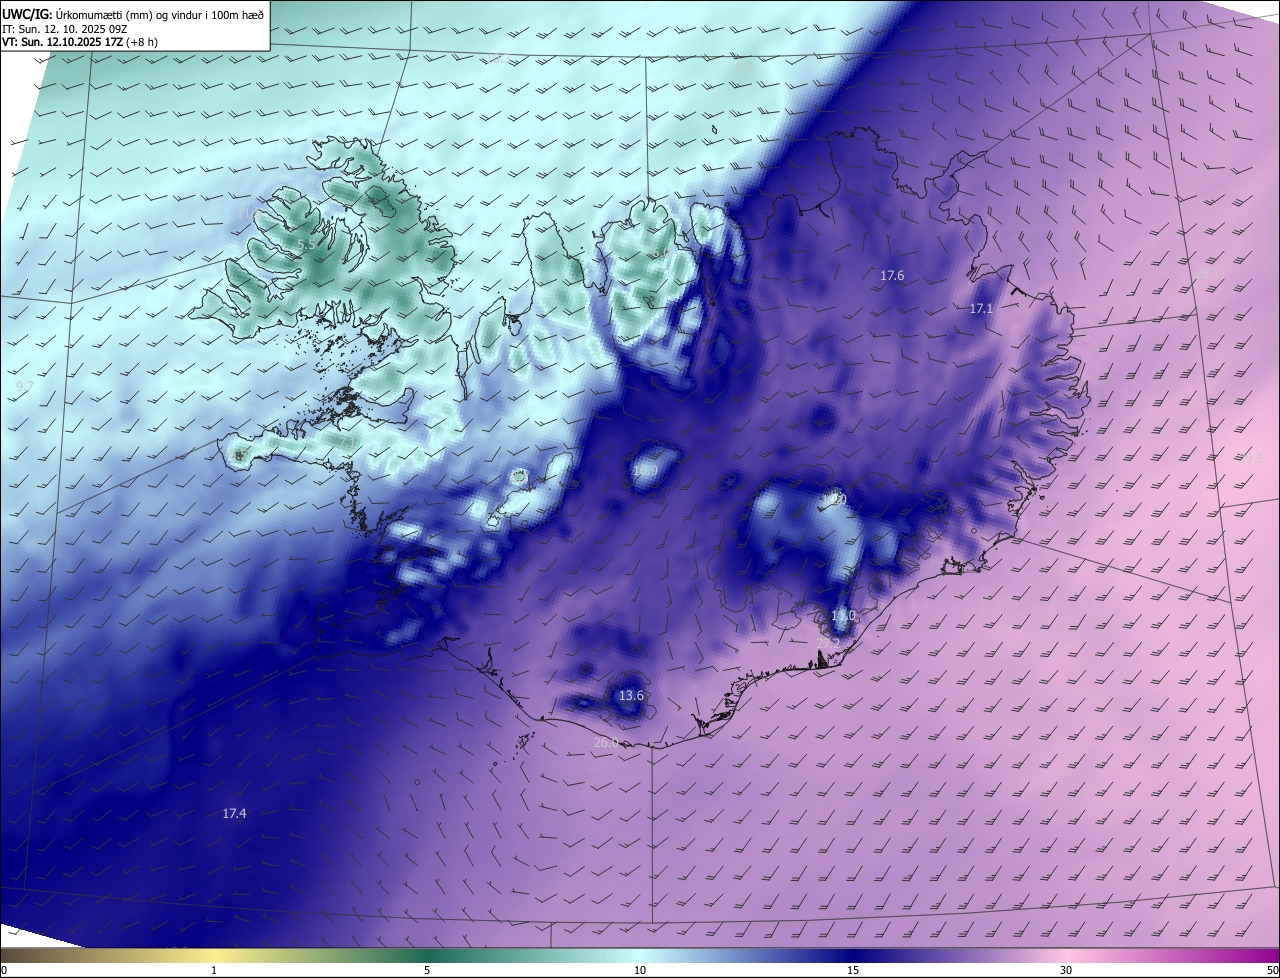Click the 5 tick on the color scale
The height and width of the screenshot is (978, 1280).
click(x=427, y=970)
